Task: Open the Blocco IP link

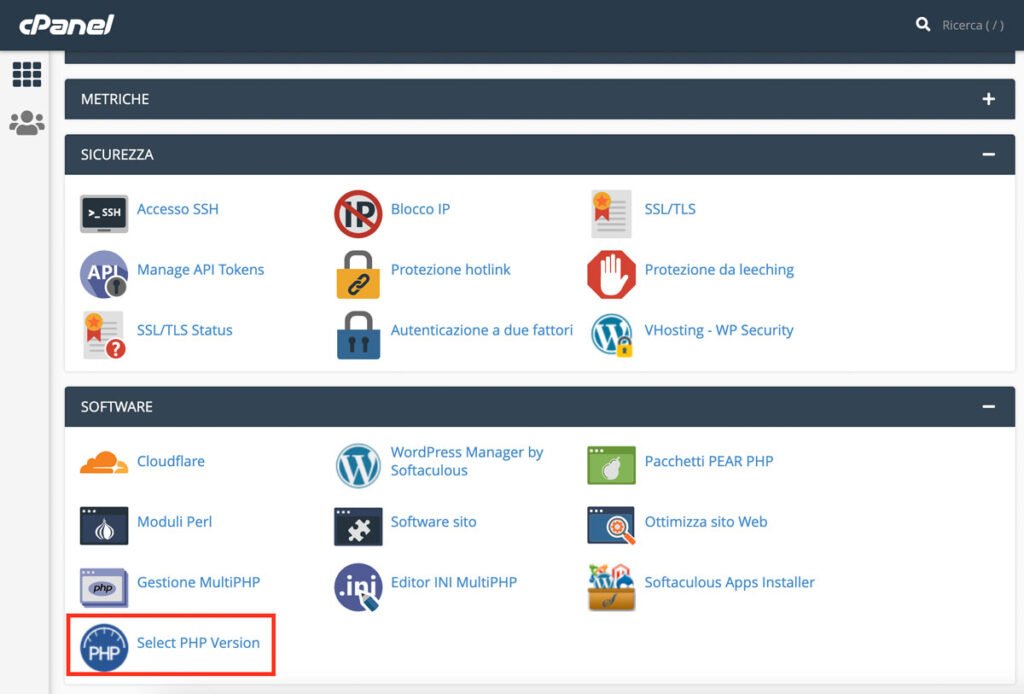Action: click(420, 209)
